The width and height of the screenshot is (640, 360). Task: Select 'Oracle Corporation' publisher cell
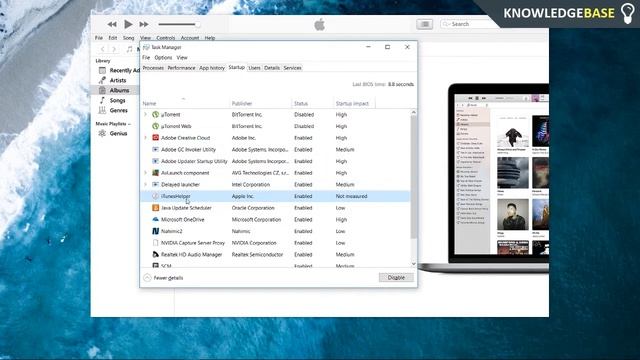[x=253, y=208]
